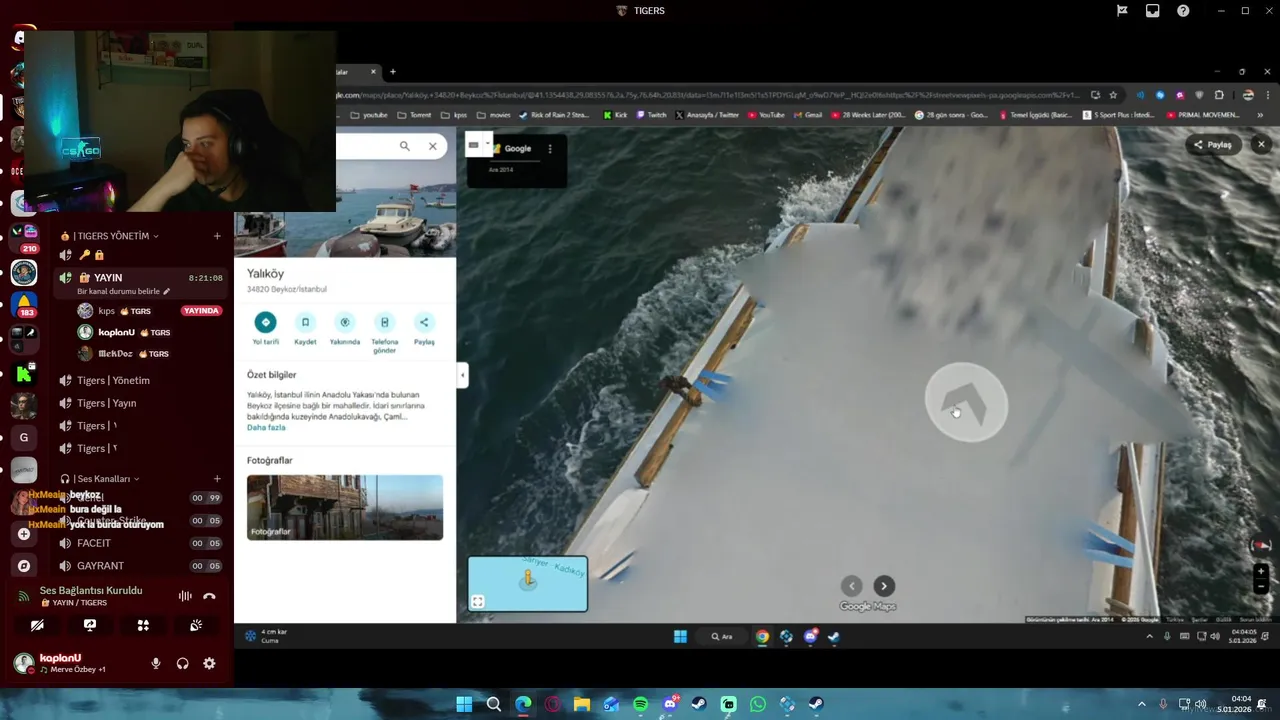
Task: Open File Explorer from Windows taskbar
Action: [x=582, y=704]
